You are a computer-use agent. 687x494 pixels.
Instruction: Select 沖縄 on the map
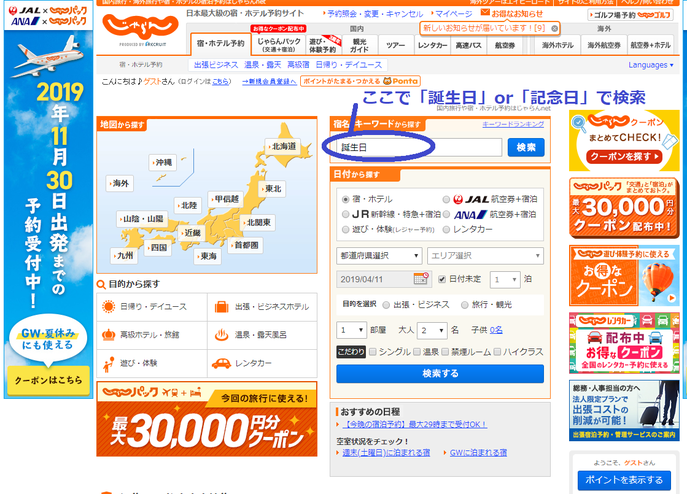point(163,162)
